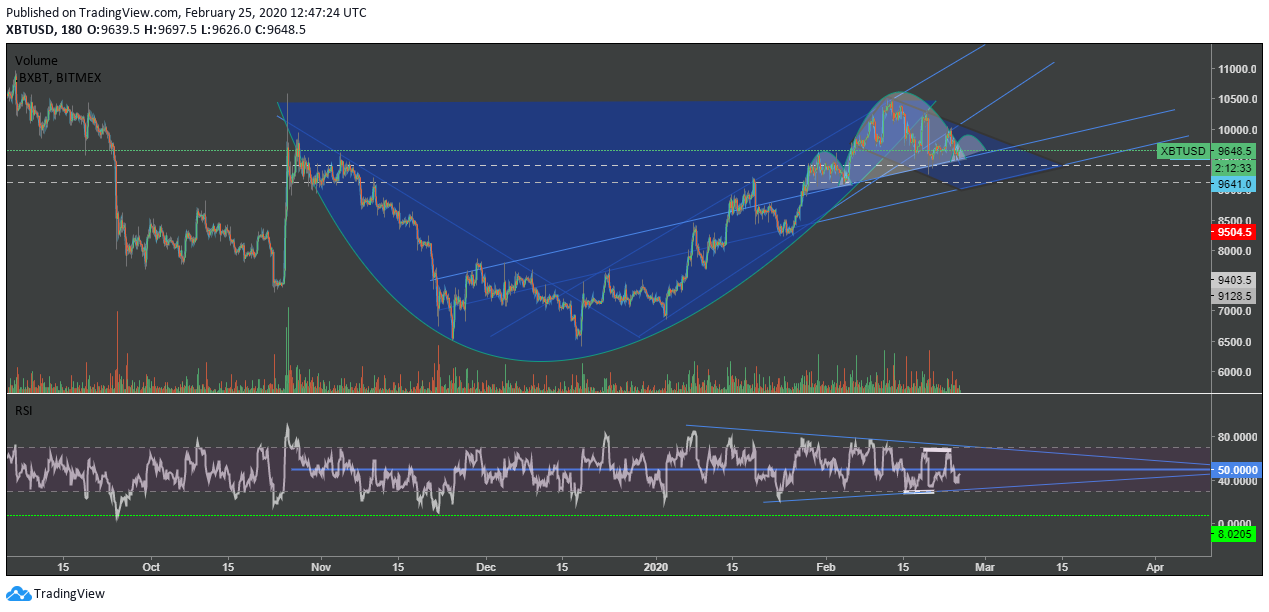This screenshot has width=1269, height=612.
Task: Click the Apr label on the time axis
Action: 1155,565
